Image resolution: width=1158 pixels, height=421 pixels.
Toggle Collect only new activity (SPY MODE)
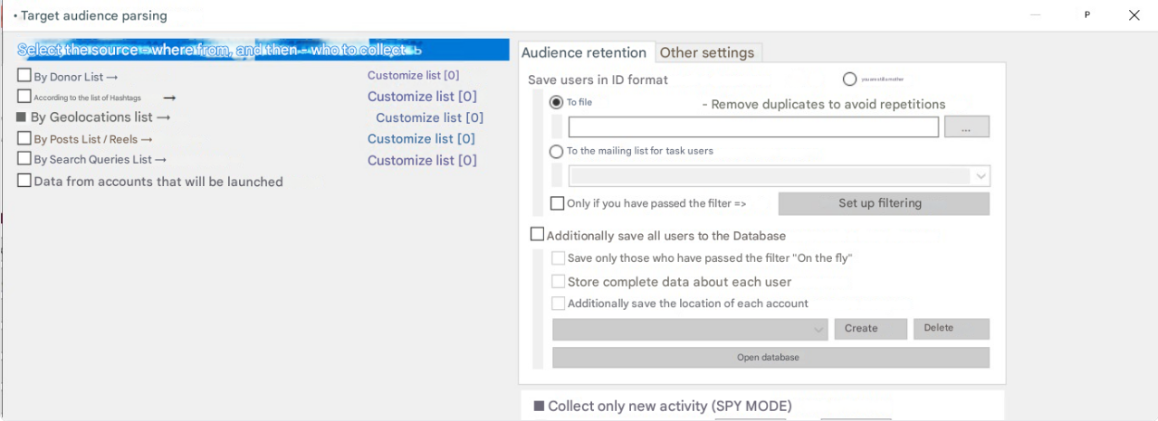538,405
